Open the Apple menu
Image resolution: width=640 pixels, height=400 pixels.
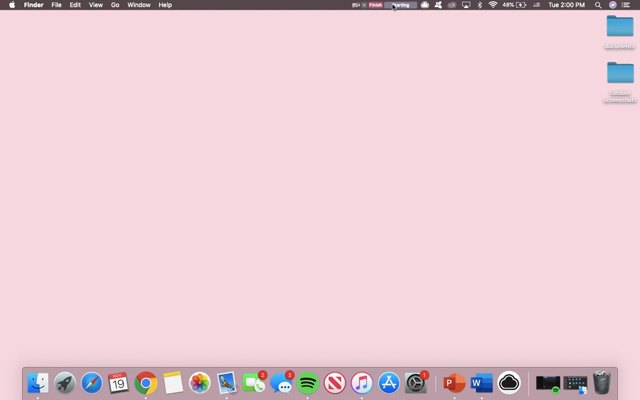[12, 5]
